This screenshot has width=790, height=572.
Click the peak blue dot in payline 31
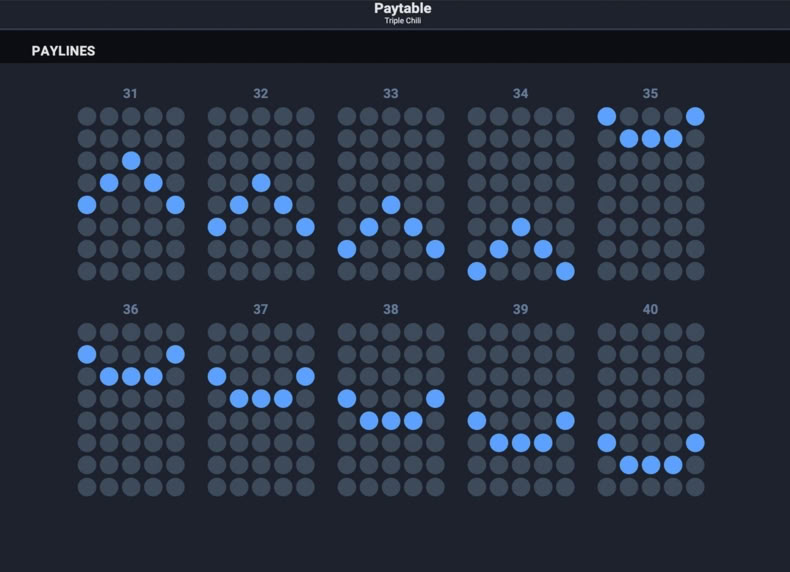[131, 161]
